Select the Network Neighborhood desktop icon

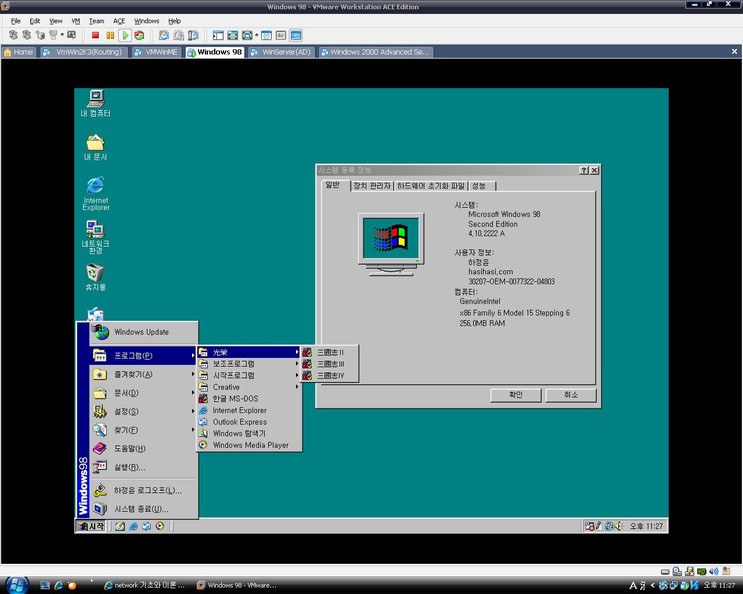pos(96,237)
